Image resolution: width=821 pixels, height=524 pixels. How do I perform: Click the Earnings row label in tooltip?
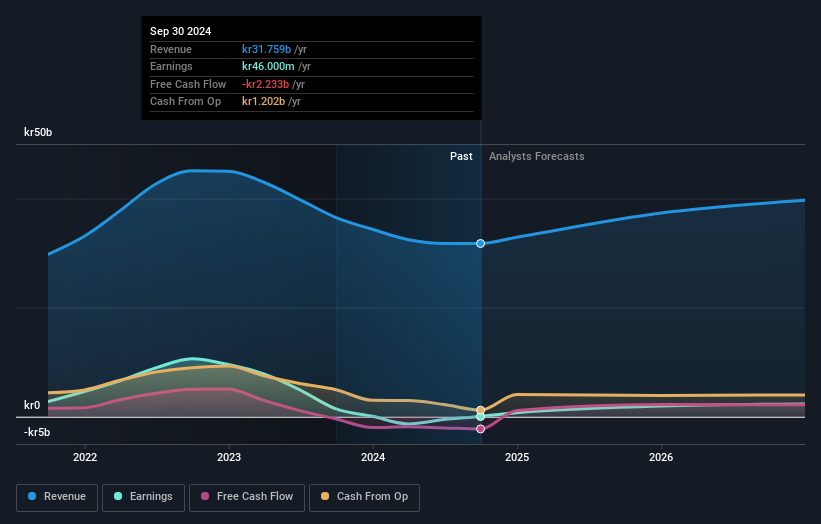point(171,66)
